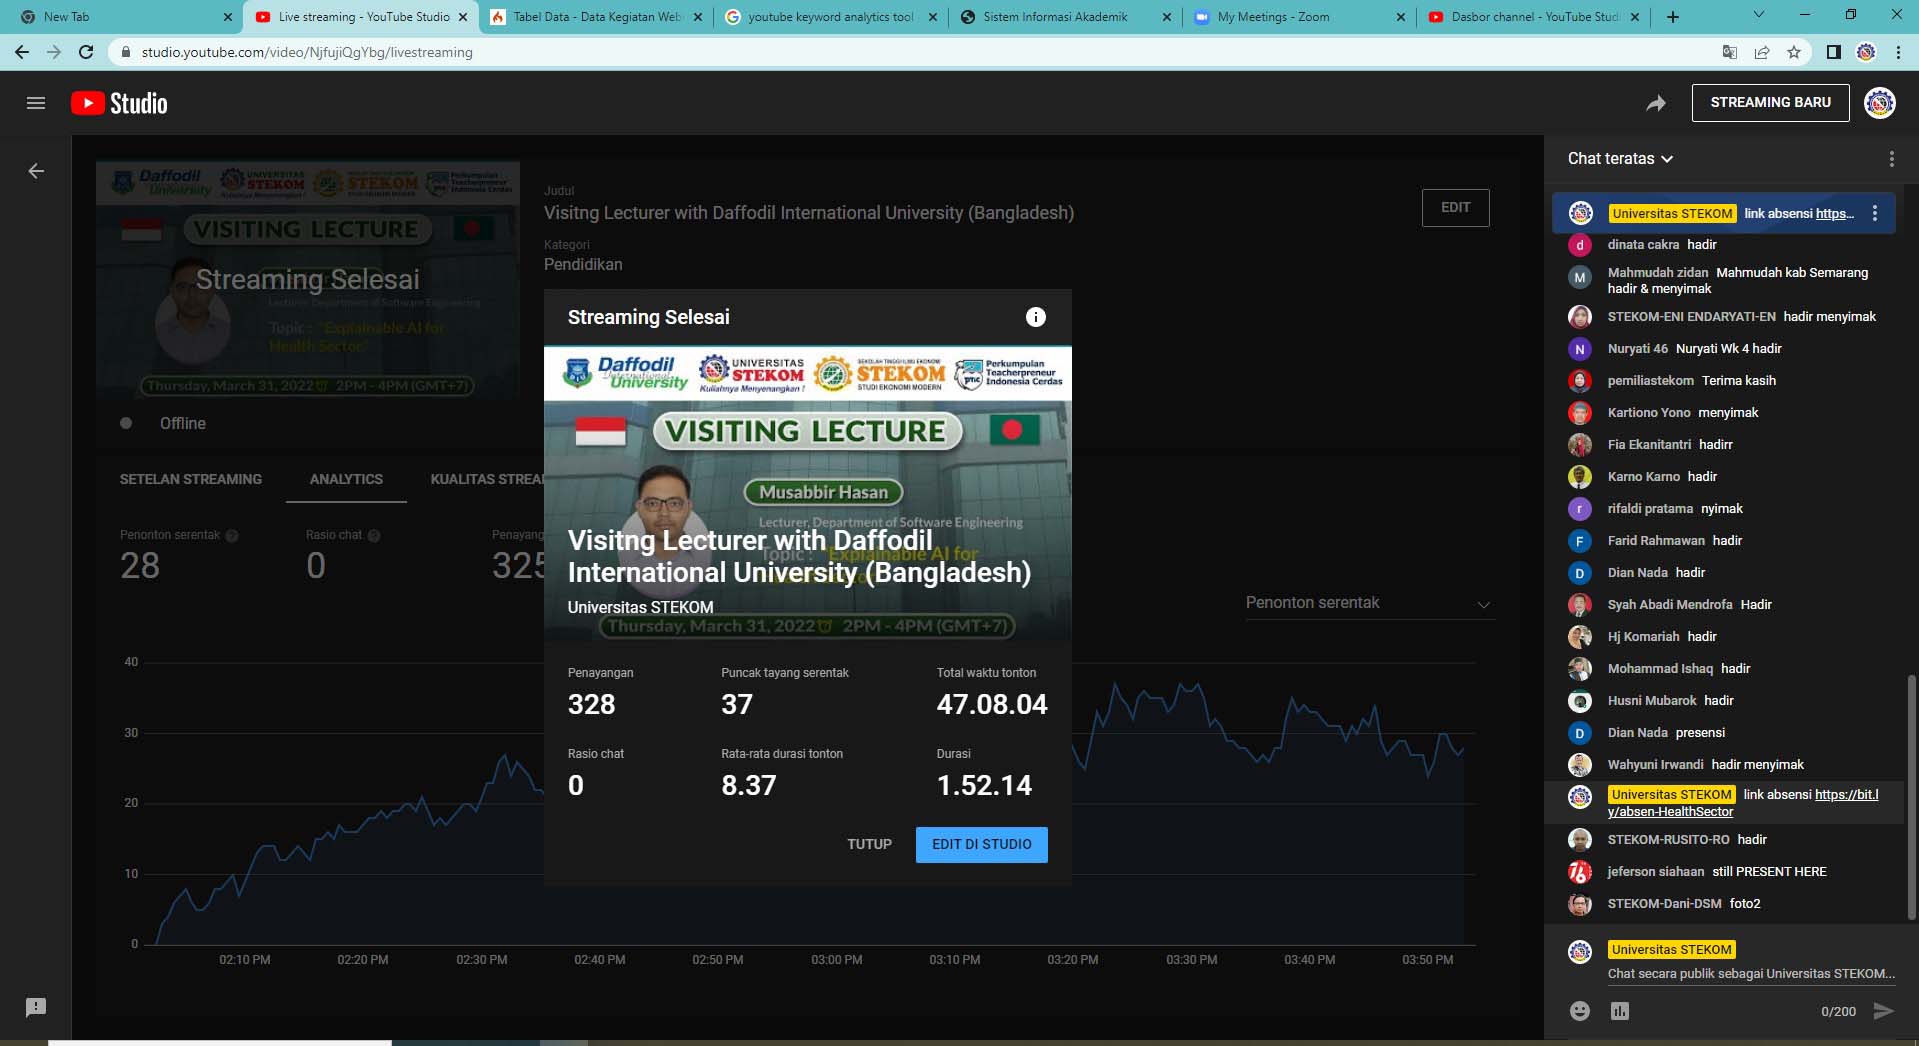The image size is (1919, 1046).
Task: Open the Penonton serentak metric dropdown
Action: 1370,603
